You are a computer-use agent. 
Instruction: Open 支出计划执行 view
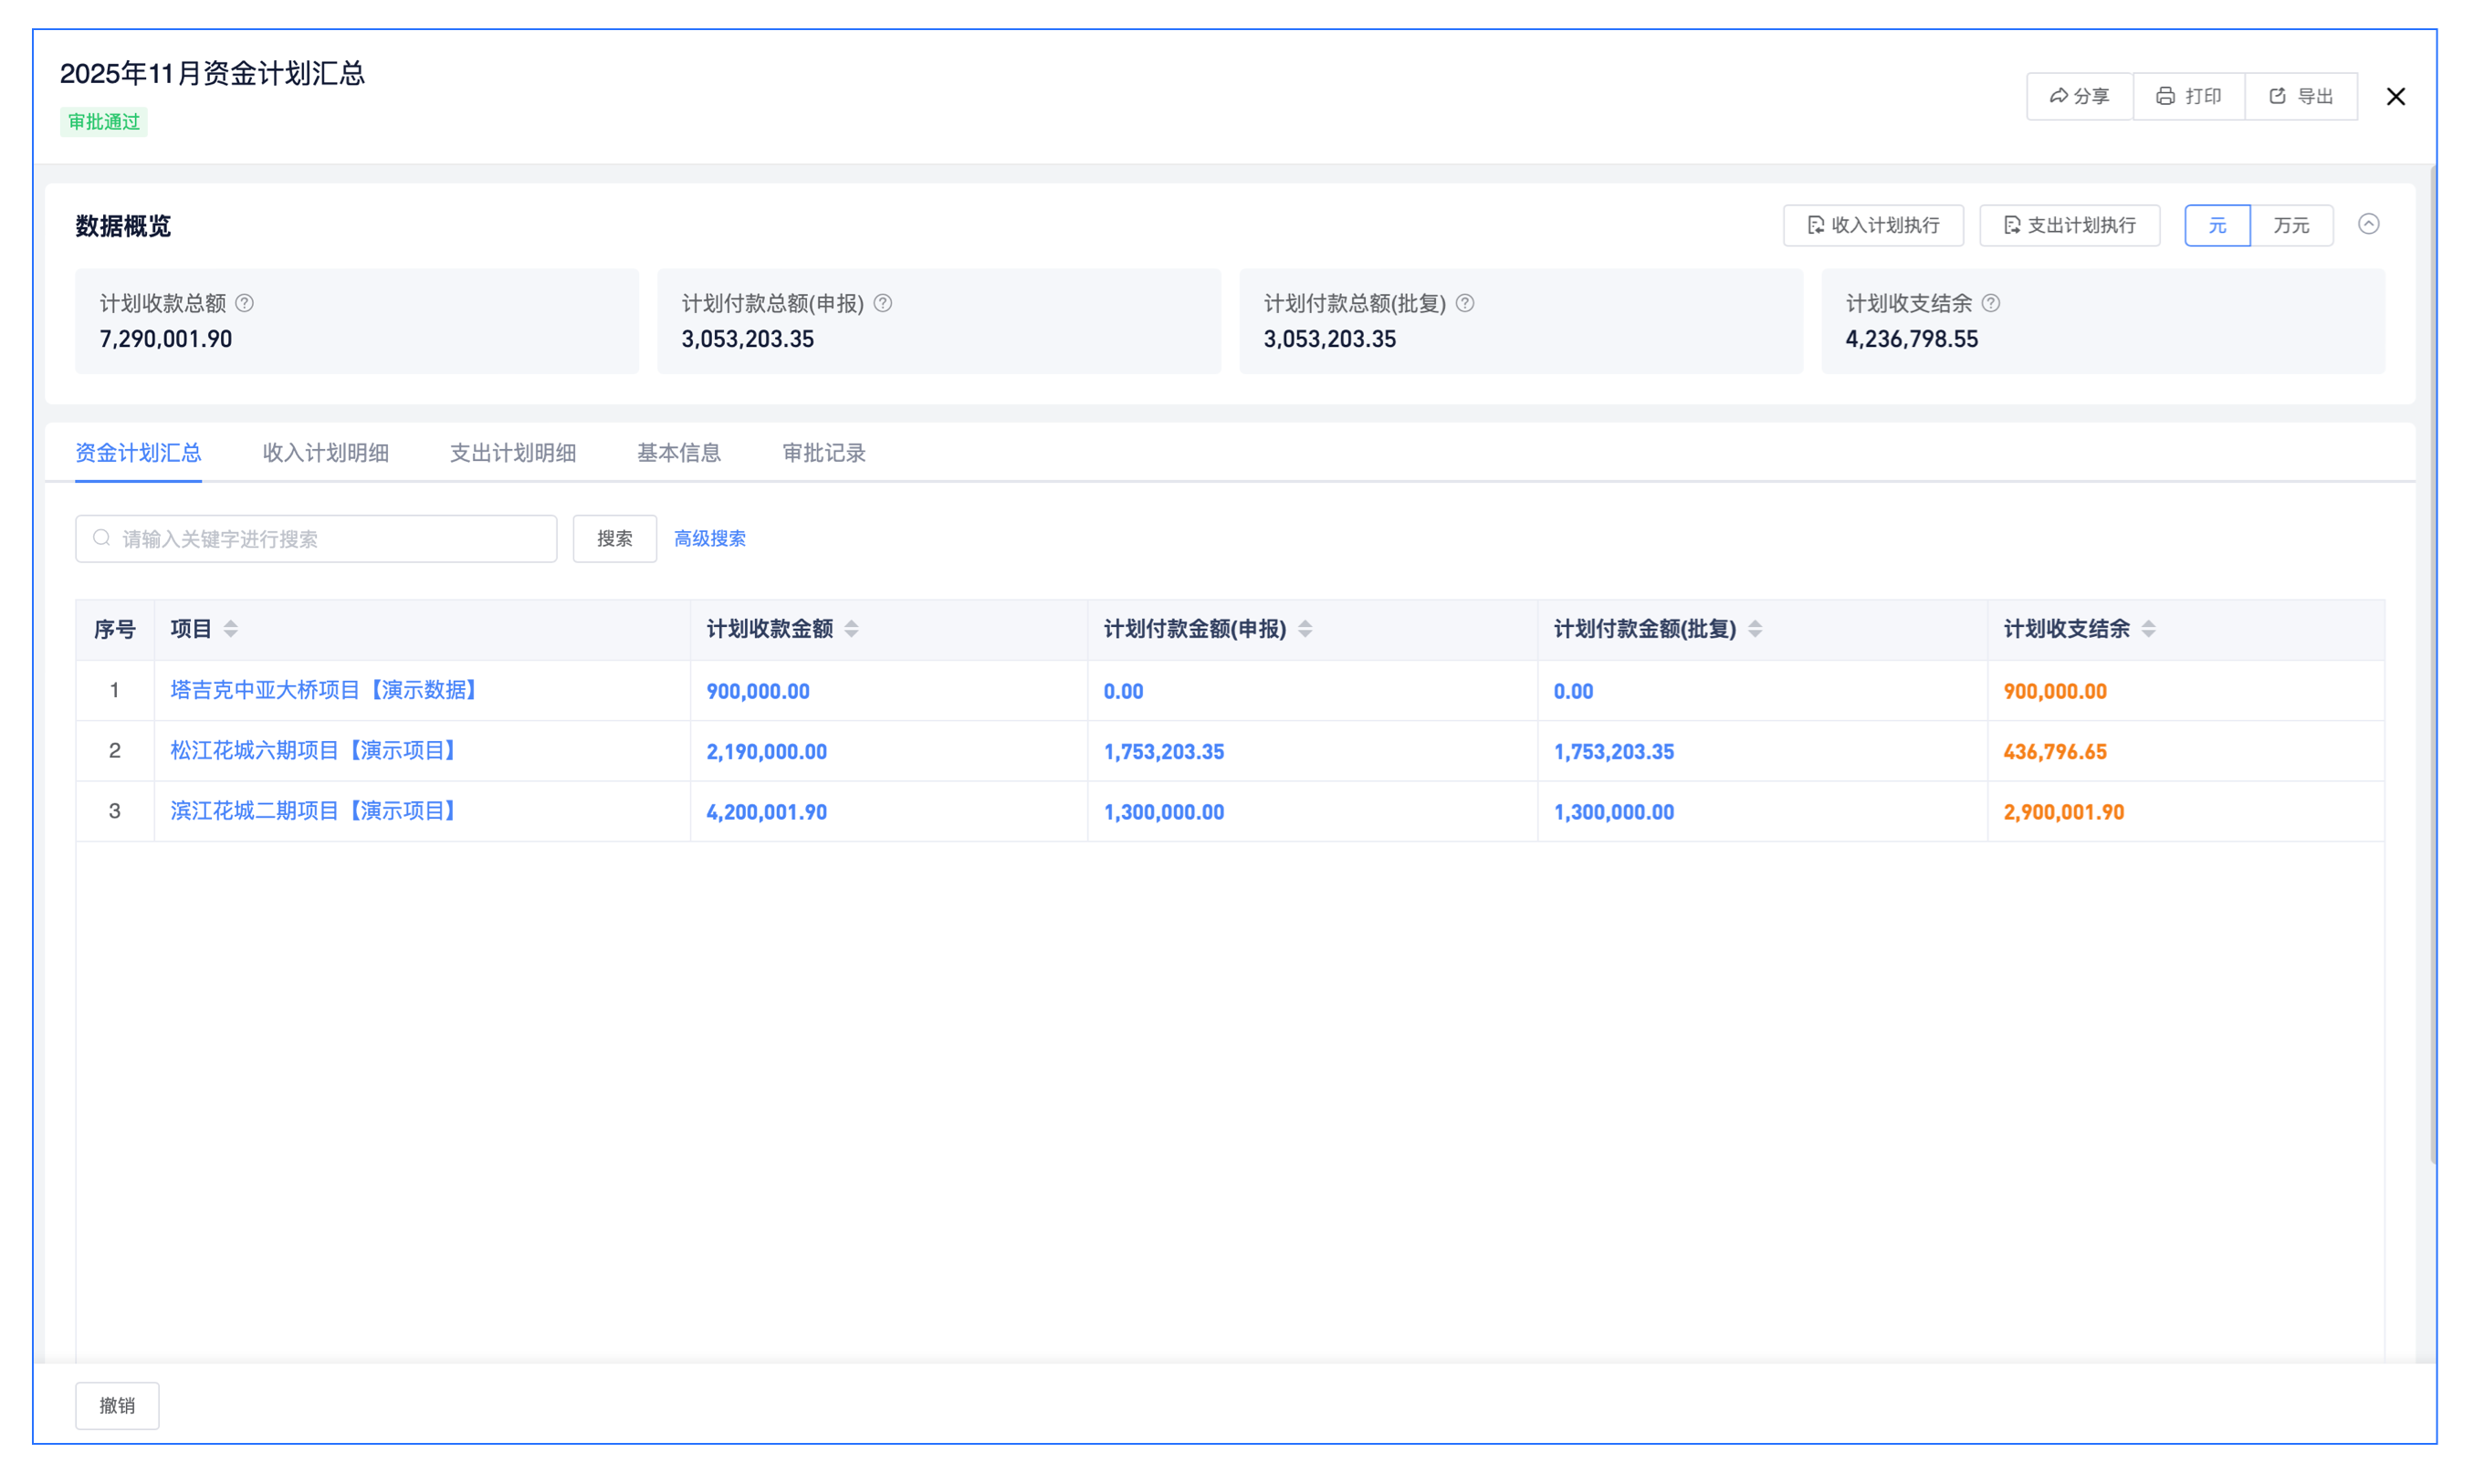[2068, 225]
